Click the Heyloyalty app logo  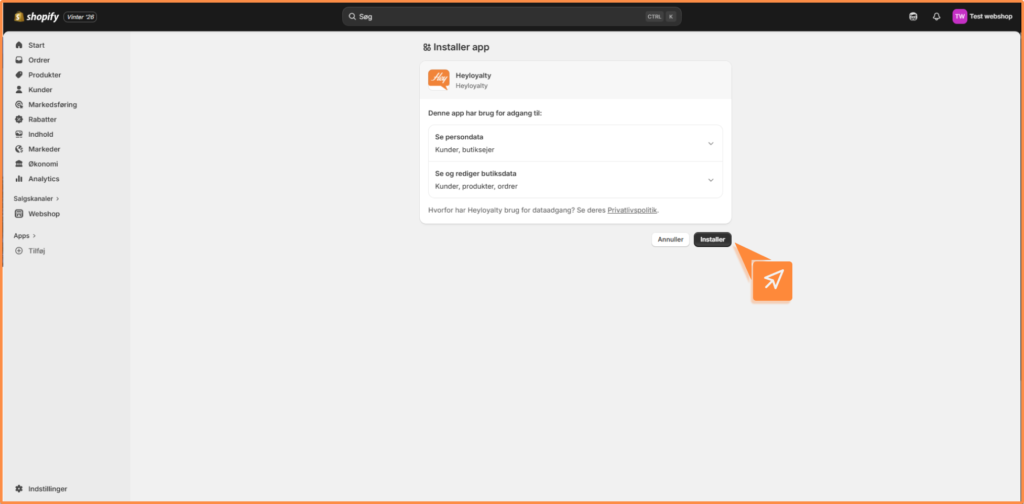(x=438, y=80)
